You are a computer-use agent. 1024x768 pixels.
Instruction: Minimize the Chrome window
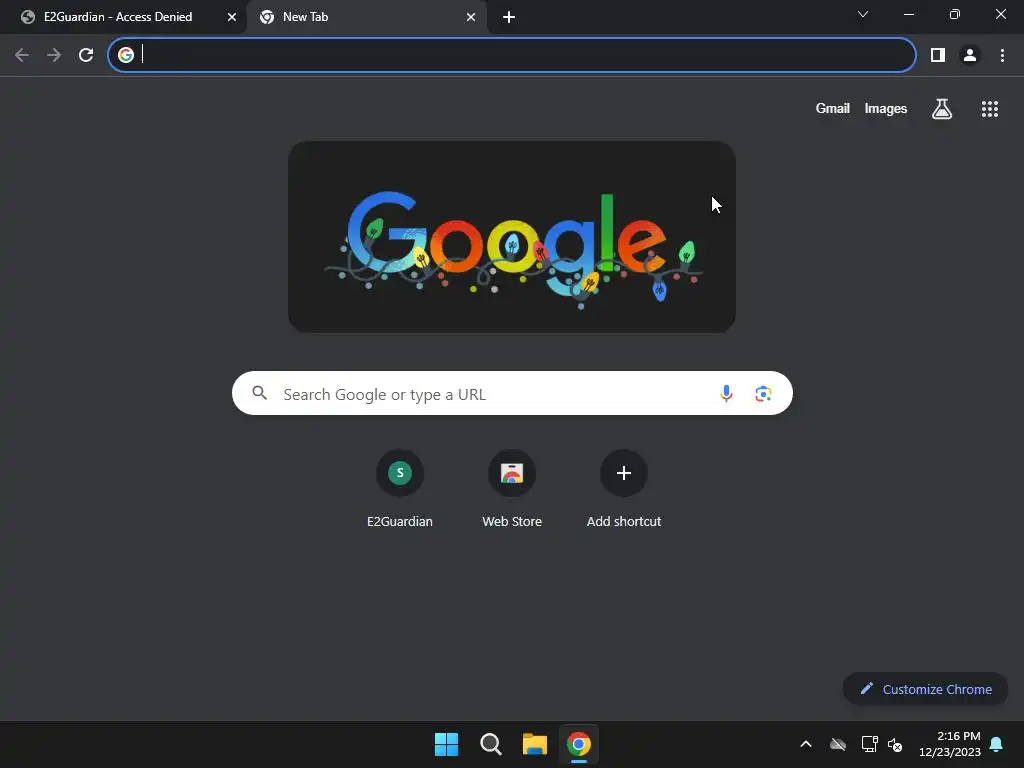(x=908, y=14)
